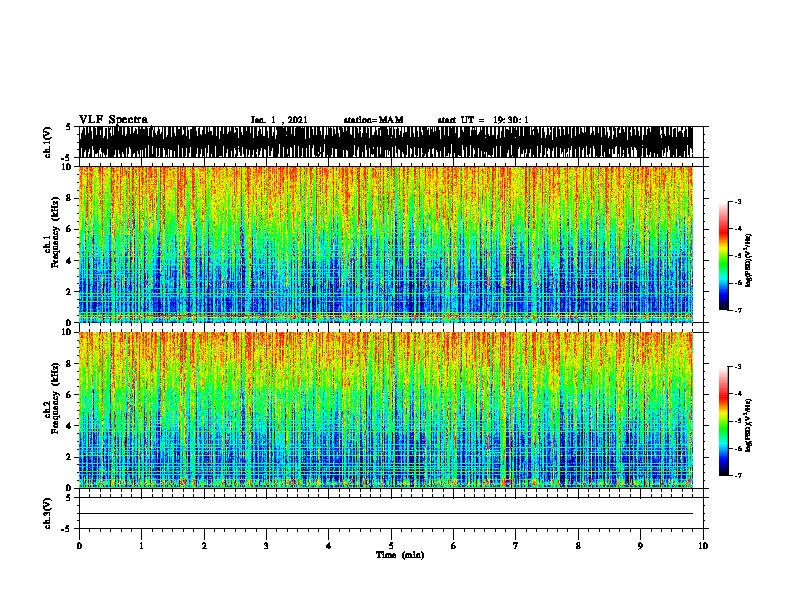Click the "station=MAM" header text
Screen dimensions: 792x612
373,120
